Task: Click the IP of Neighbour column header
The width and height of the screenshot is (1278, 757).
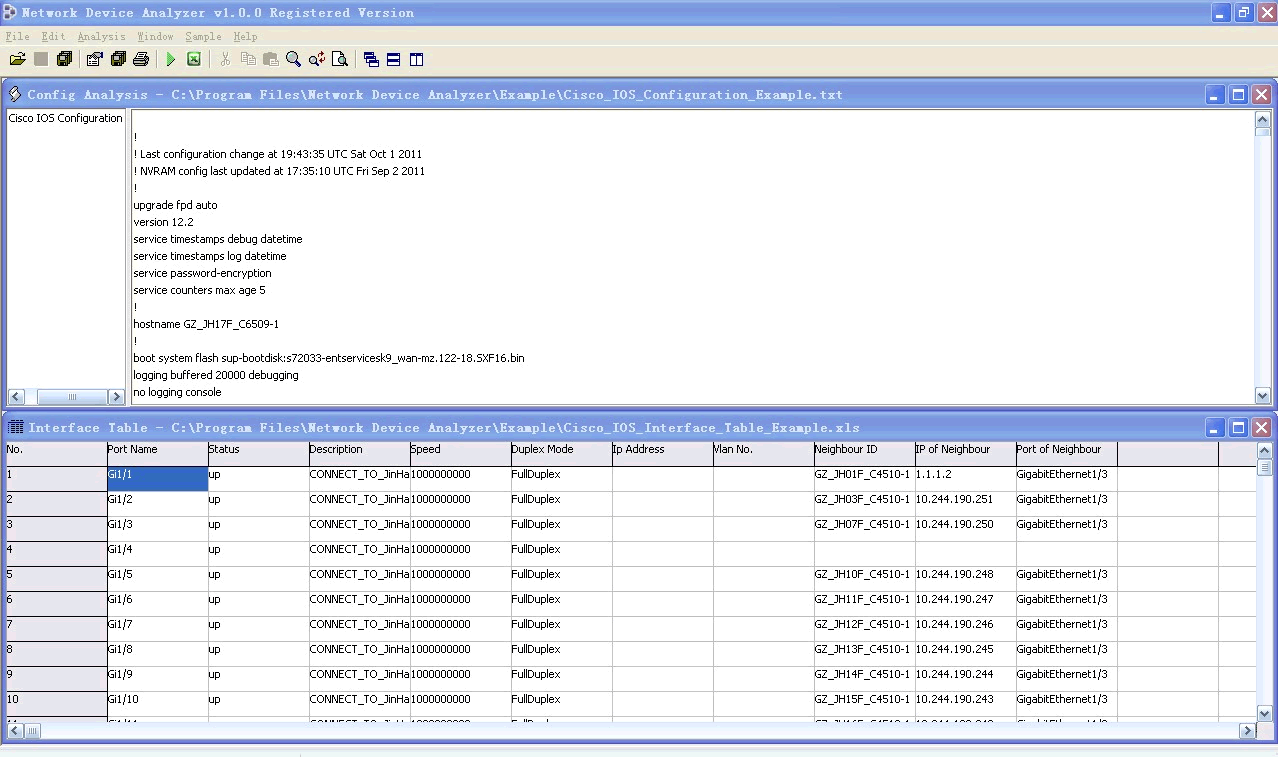Action: coord(966,454)
